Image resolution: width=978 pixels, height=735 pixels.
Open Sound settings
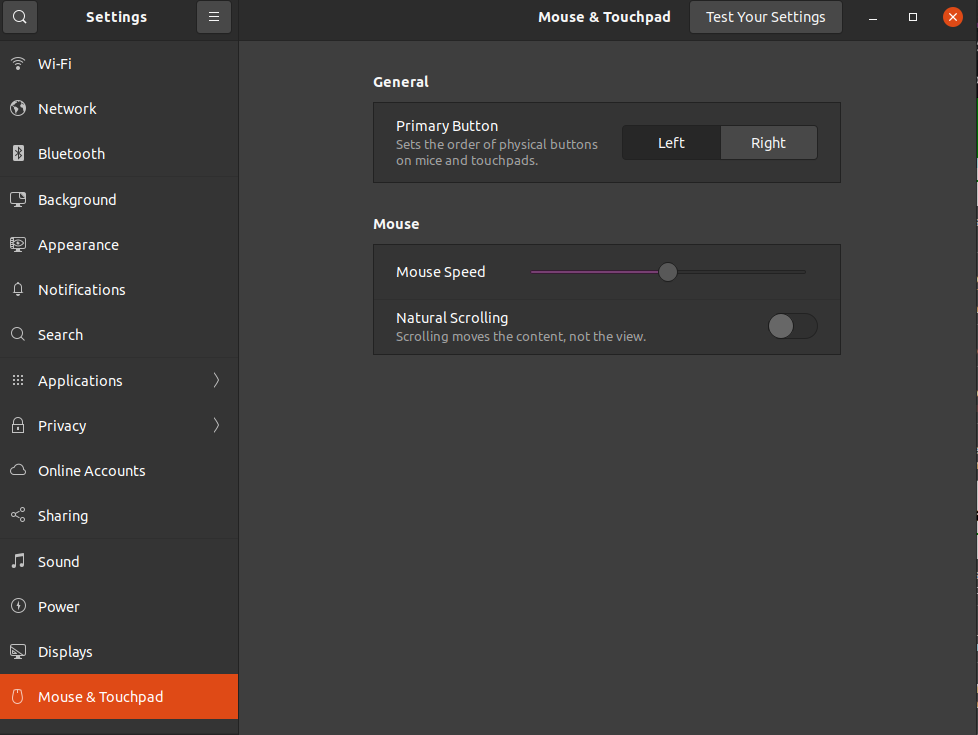[x=119, y=561]
